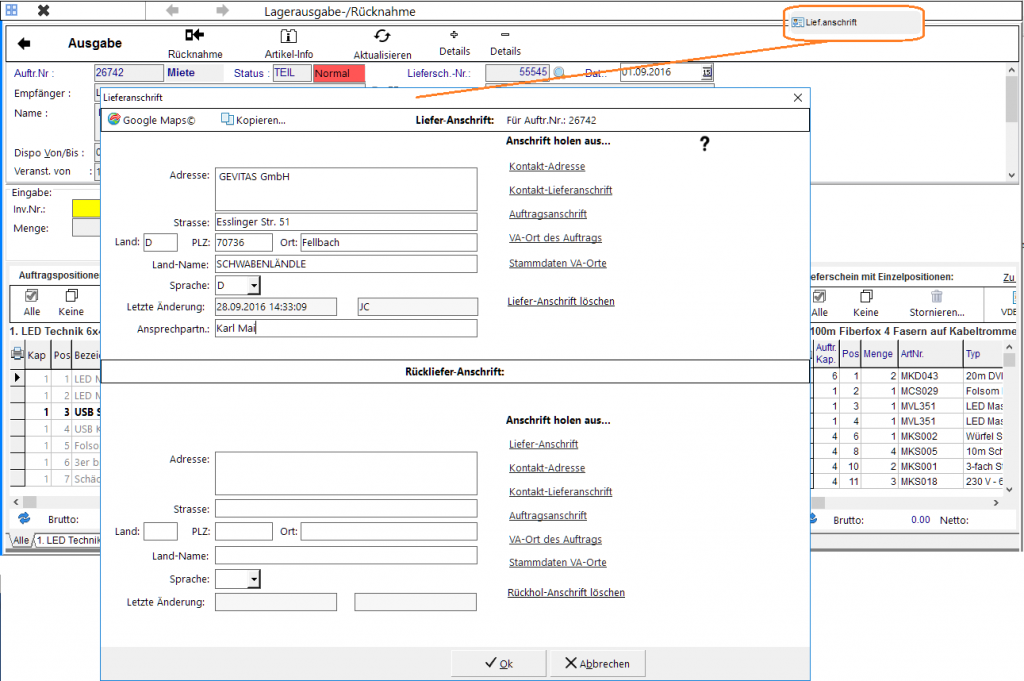The image size is (1024, 681).
Task: Navigate back with the title bar left arrow
Action: pos(172,10)
